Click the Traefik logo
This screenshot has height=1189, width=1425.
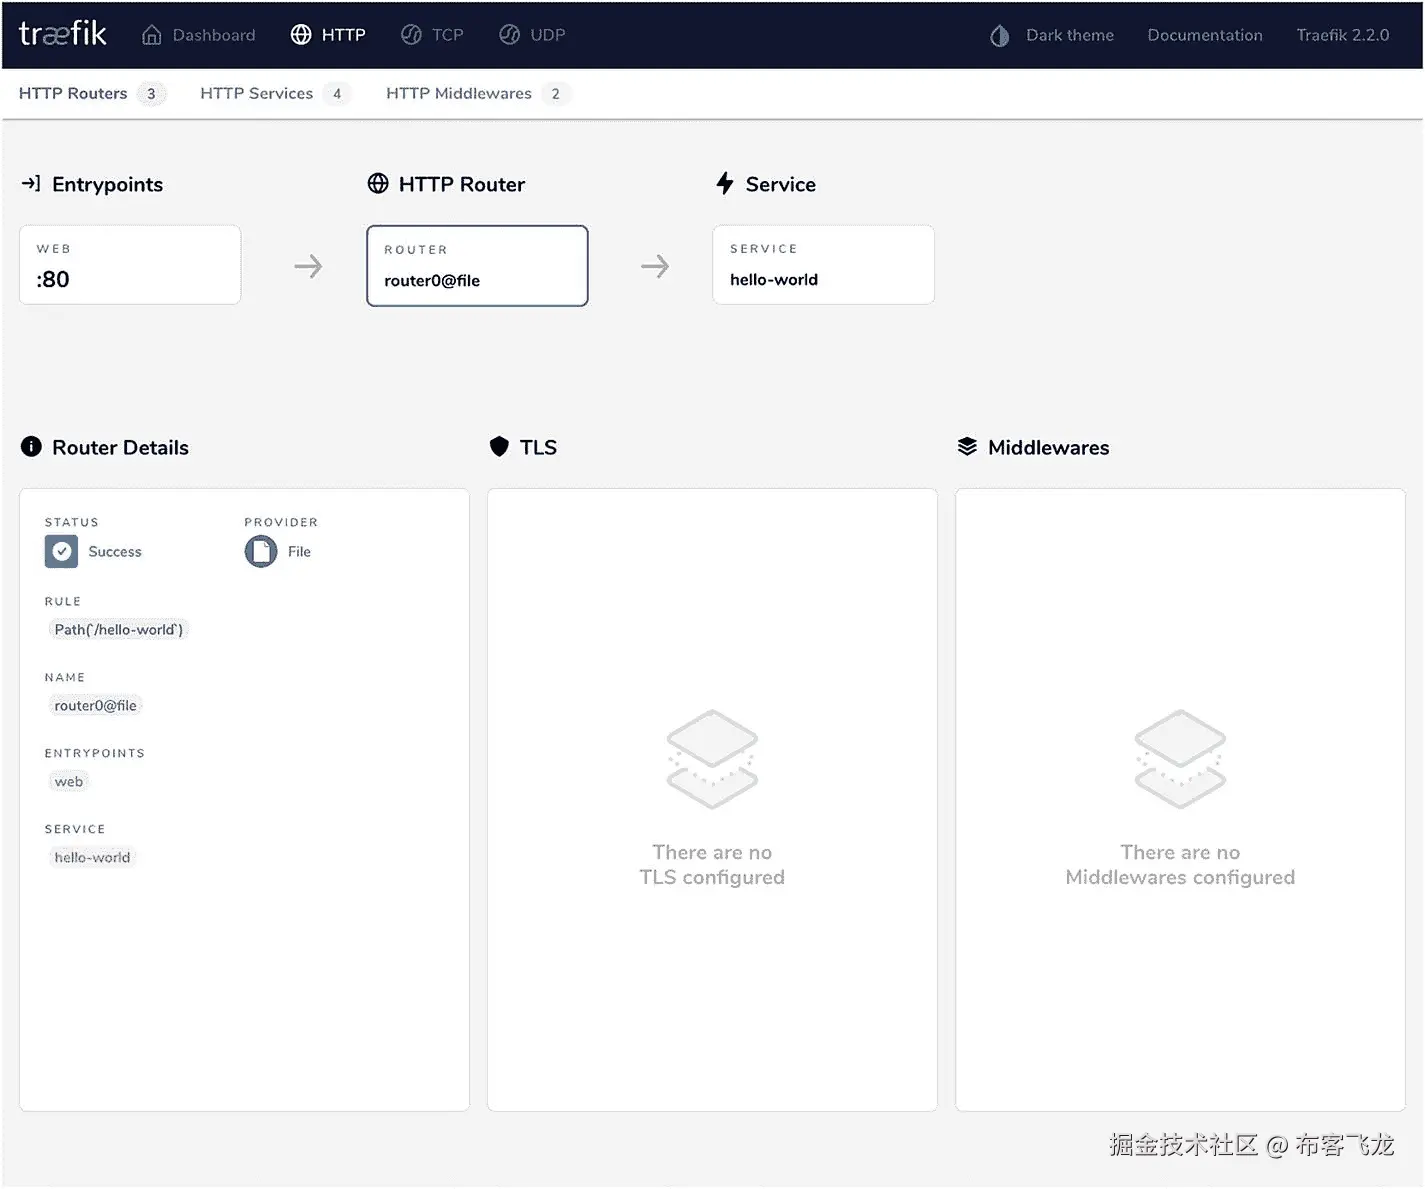click(x=62, y=33)
